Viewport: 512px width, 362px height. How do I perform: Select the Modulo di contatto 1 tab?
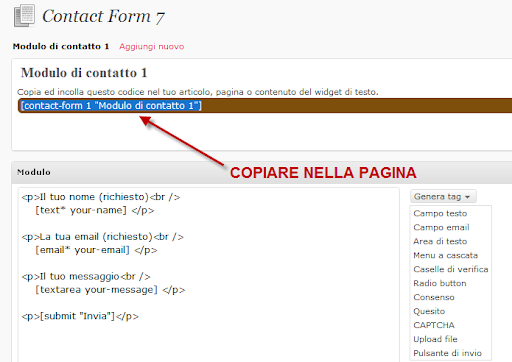[x=61, y=46]
